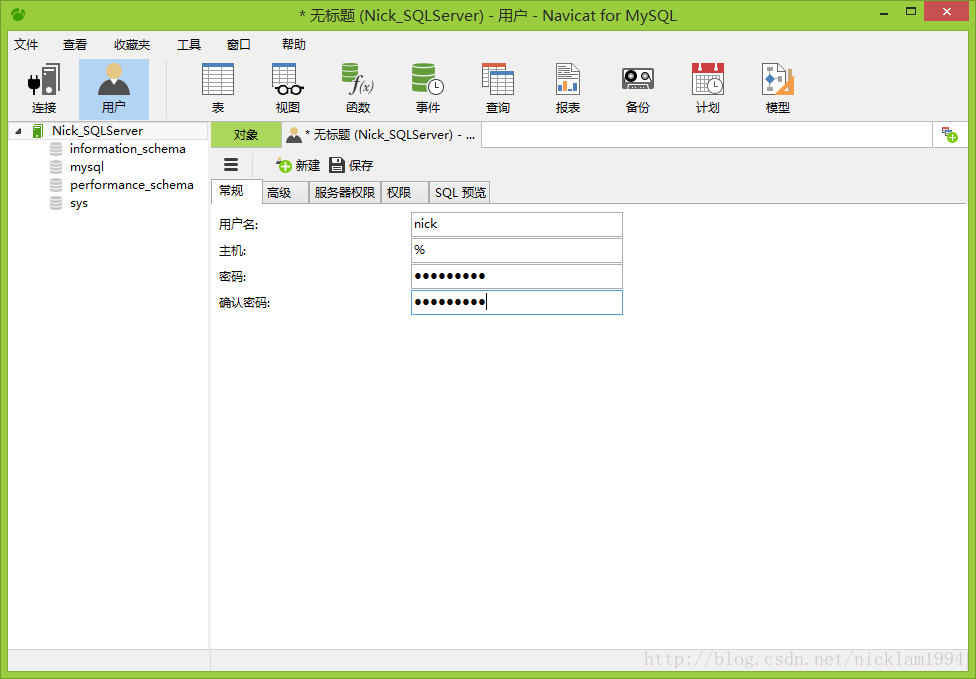The height and width of the screenshot is (679, 976).
Task: Open the 帮助 help menu
Action: (293, 44)
